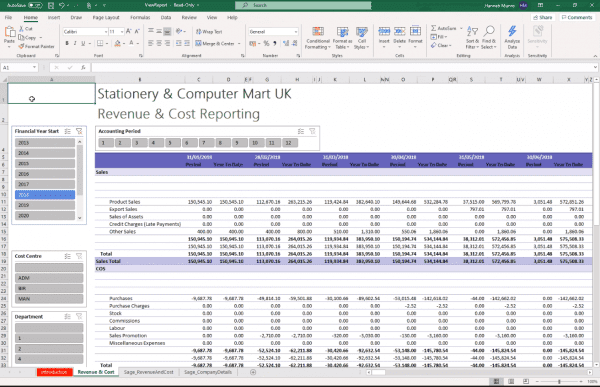Click the Cut scissors icon

point(21,29)
